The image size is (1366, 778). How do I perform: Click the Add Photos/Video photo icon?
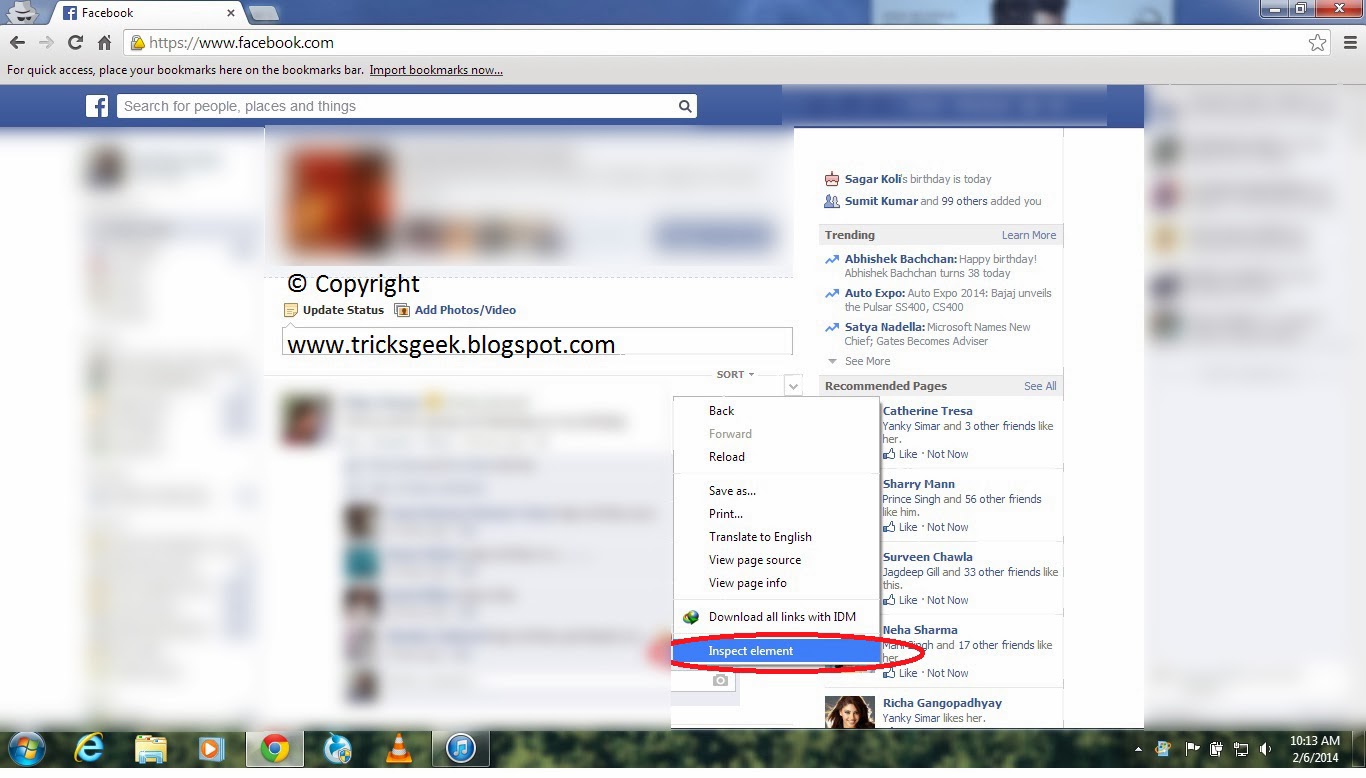402,310
